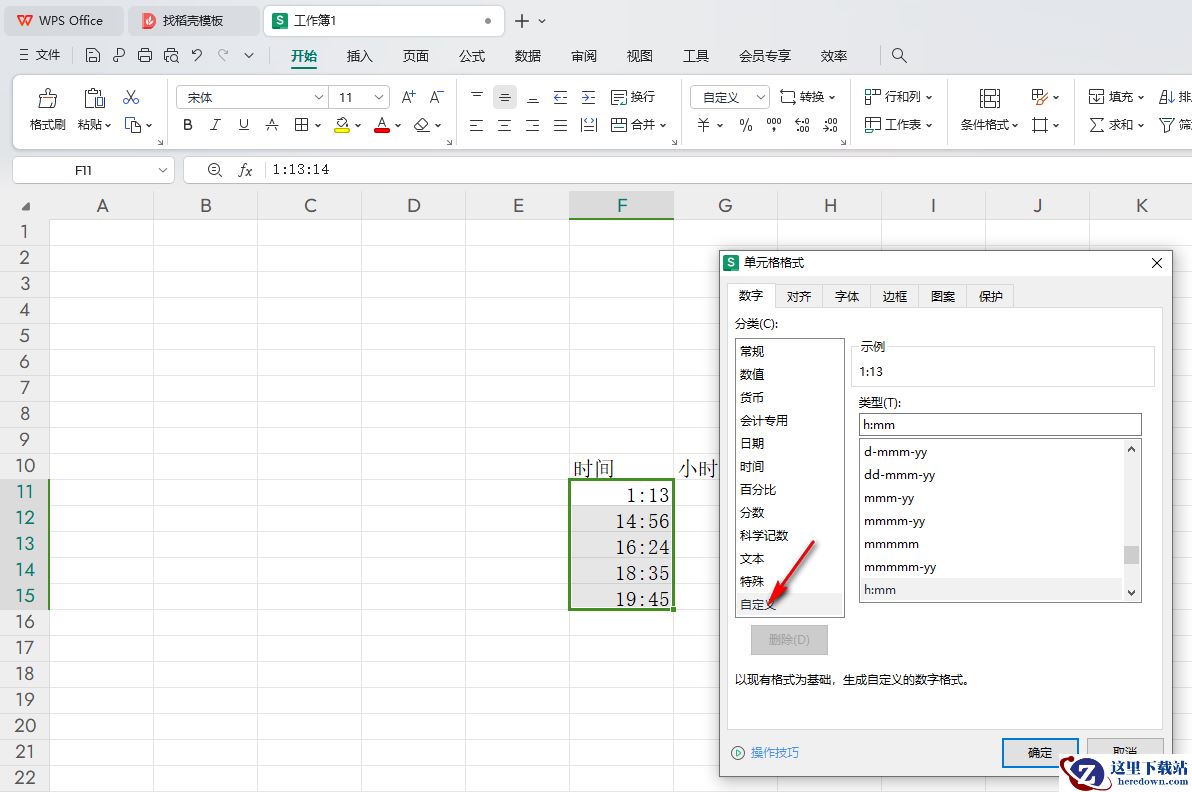Click the strikethrough text icon

271,125
